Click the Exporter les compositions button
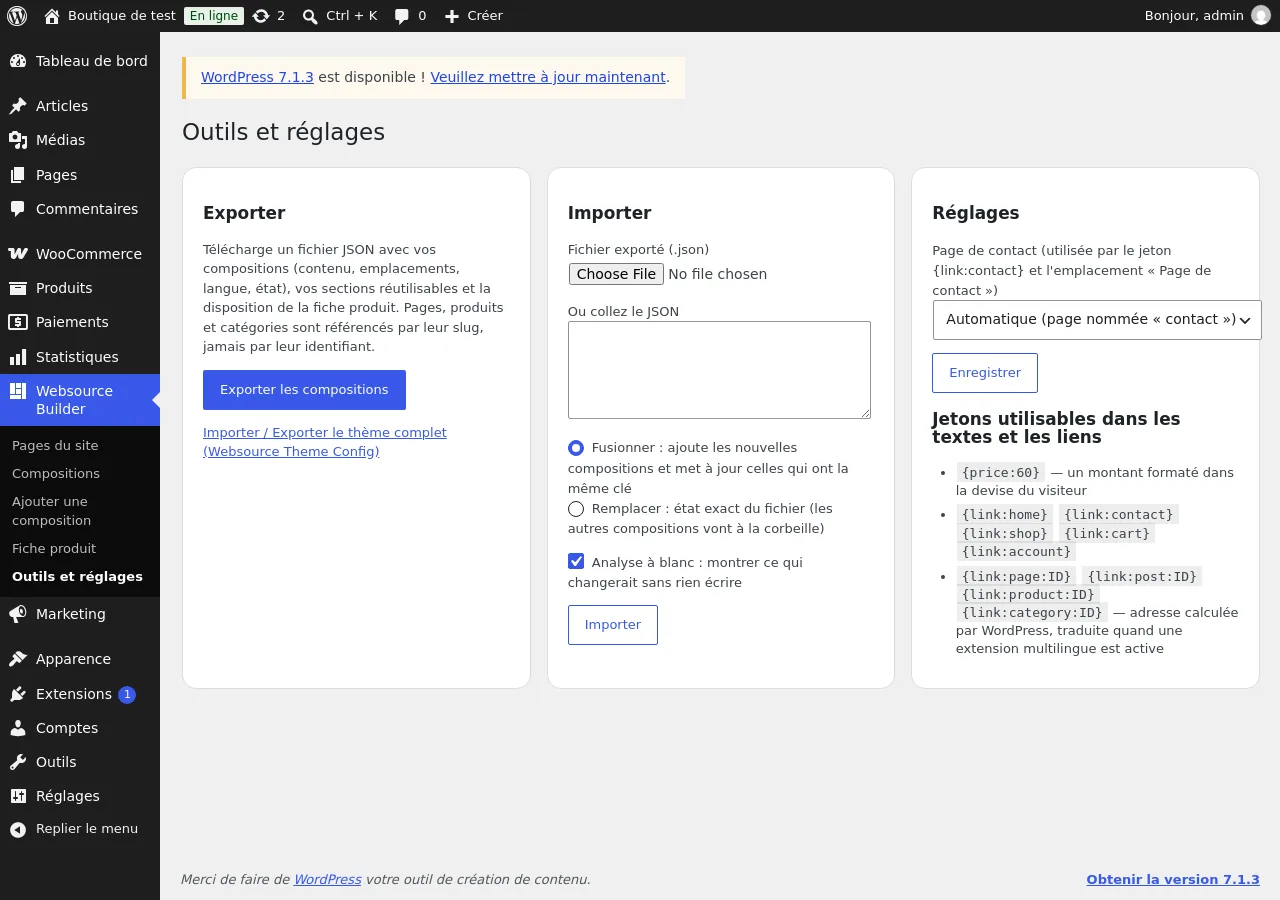This screenshot has height=900, width=1280. [304, 390]
